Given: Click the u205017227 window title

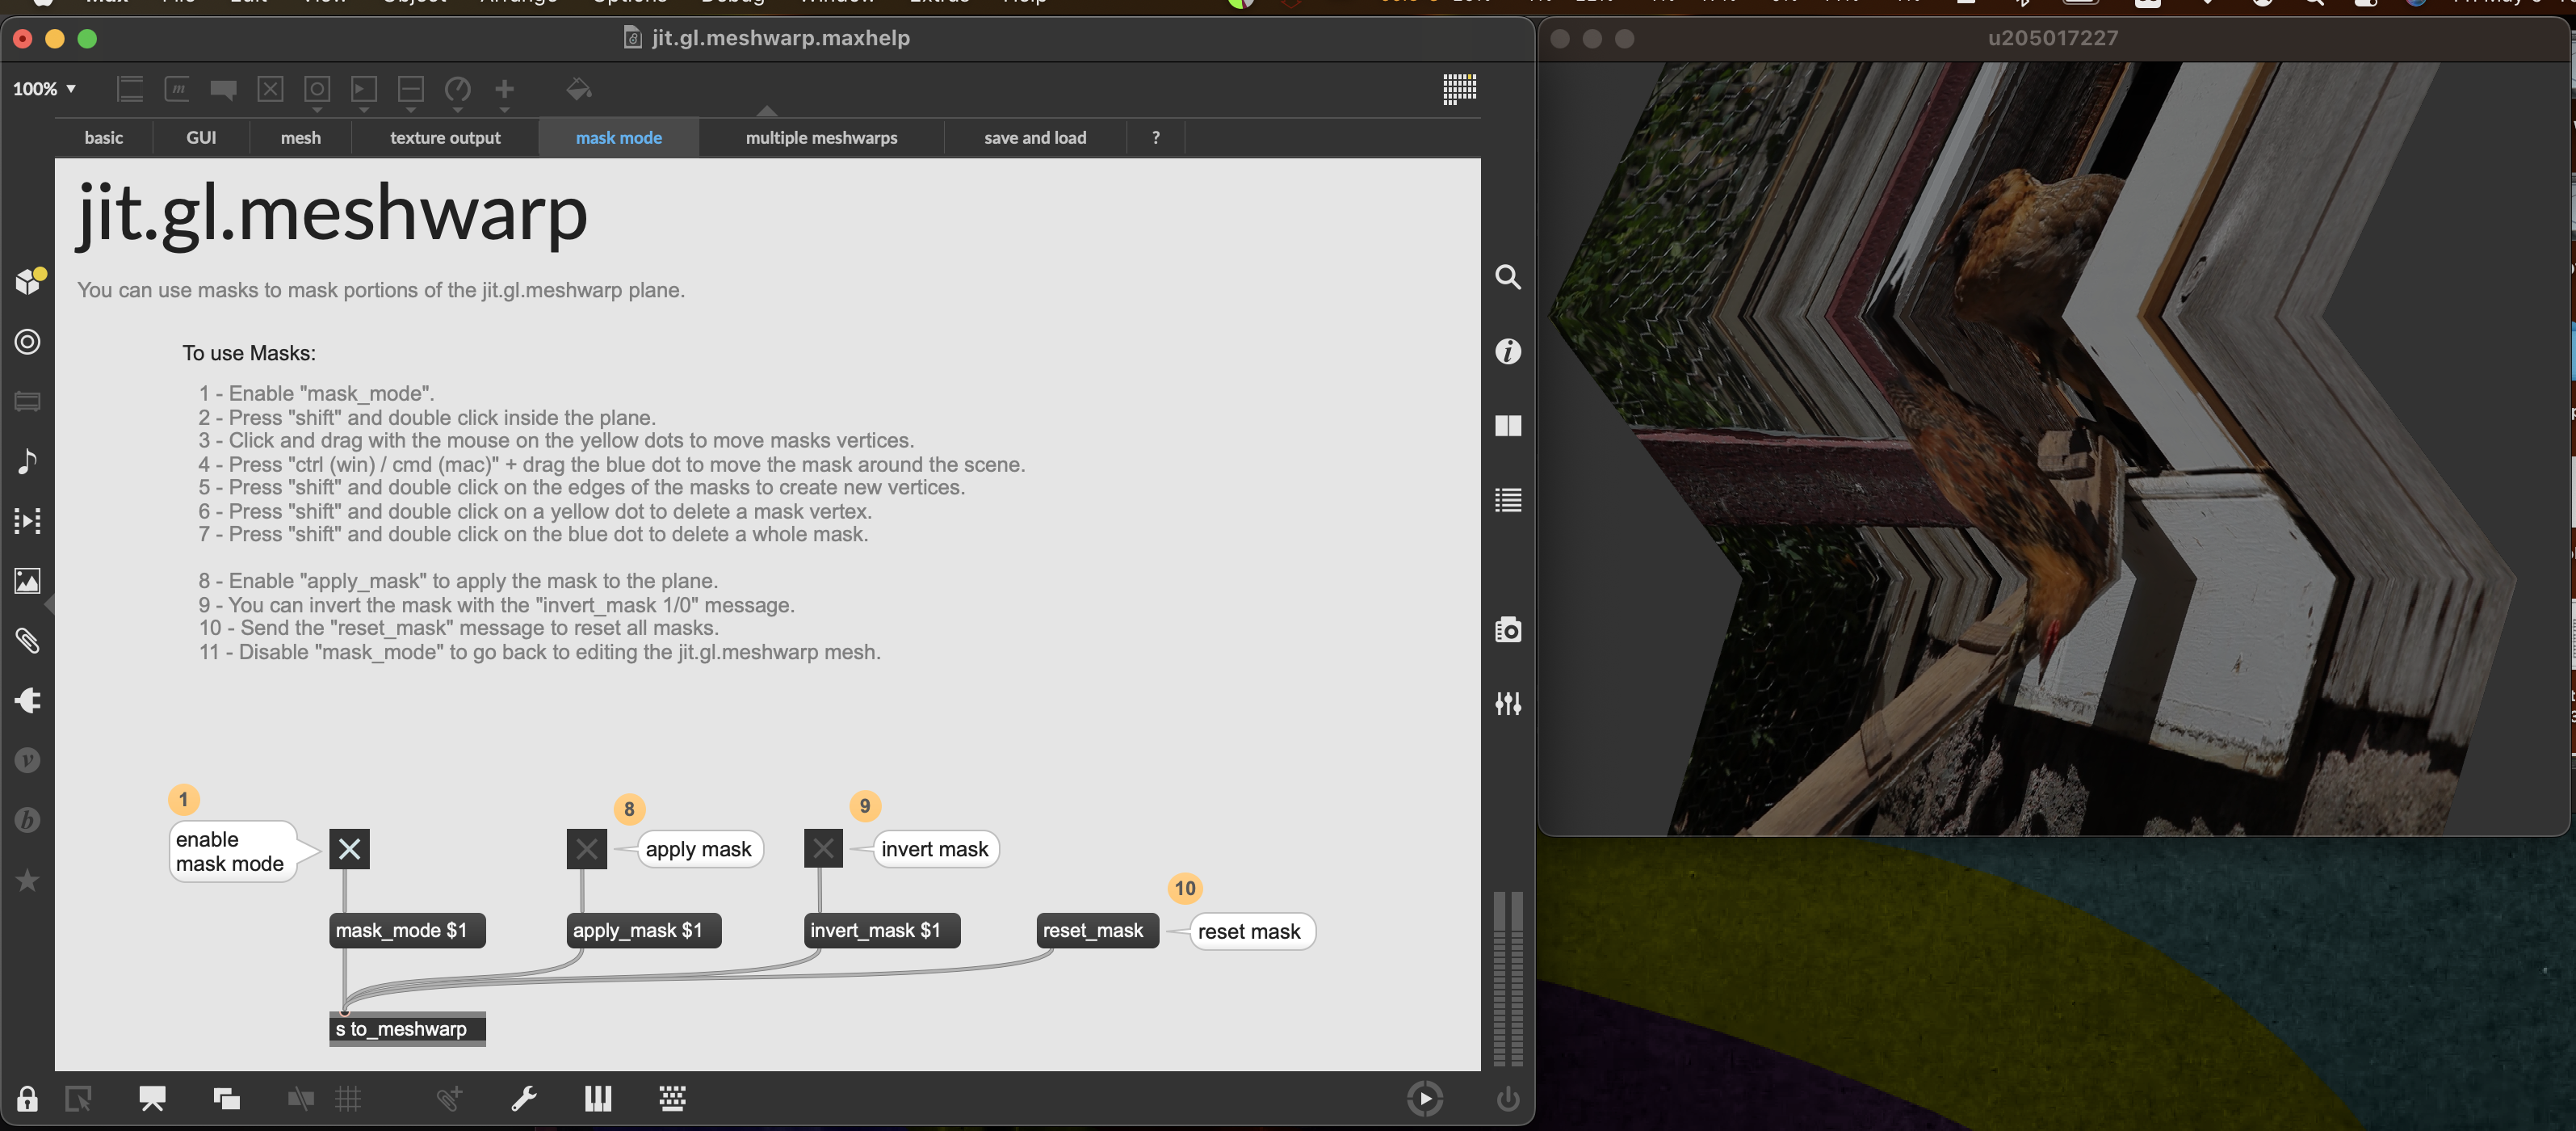Looking at the screenshot, I should click(2053, 38).
